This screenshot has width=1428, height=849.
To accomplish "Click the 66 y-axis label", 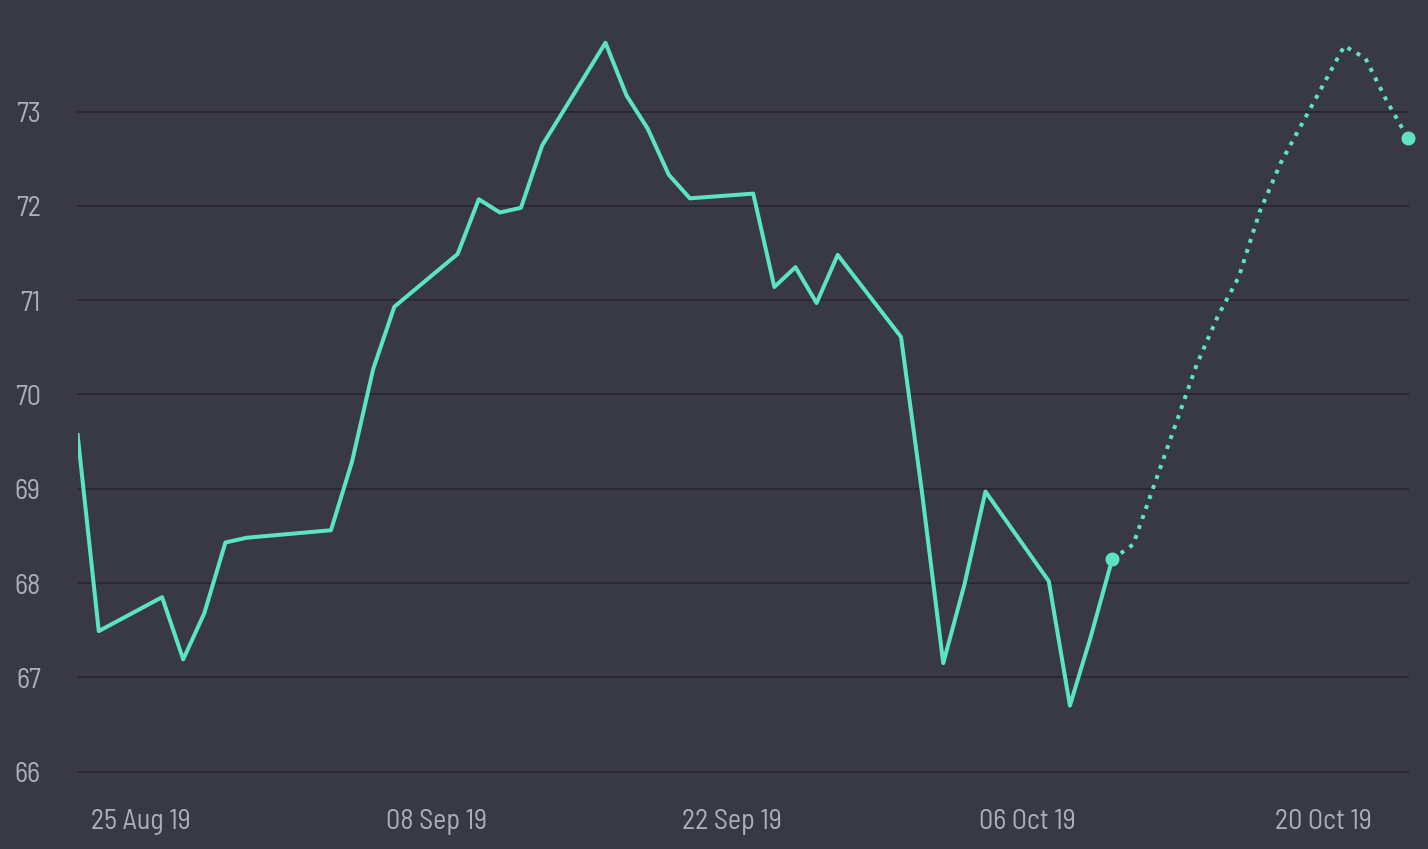I will pos(28,772).
